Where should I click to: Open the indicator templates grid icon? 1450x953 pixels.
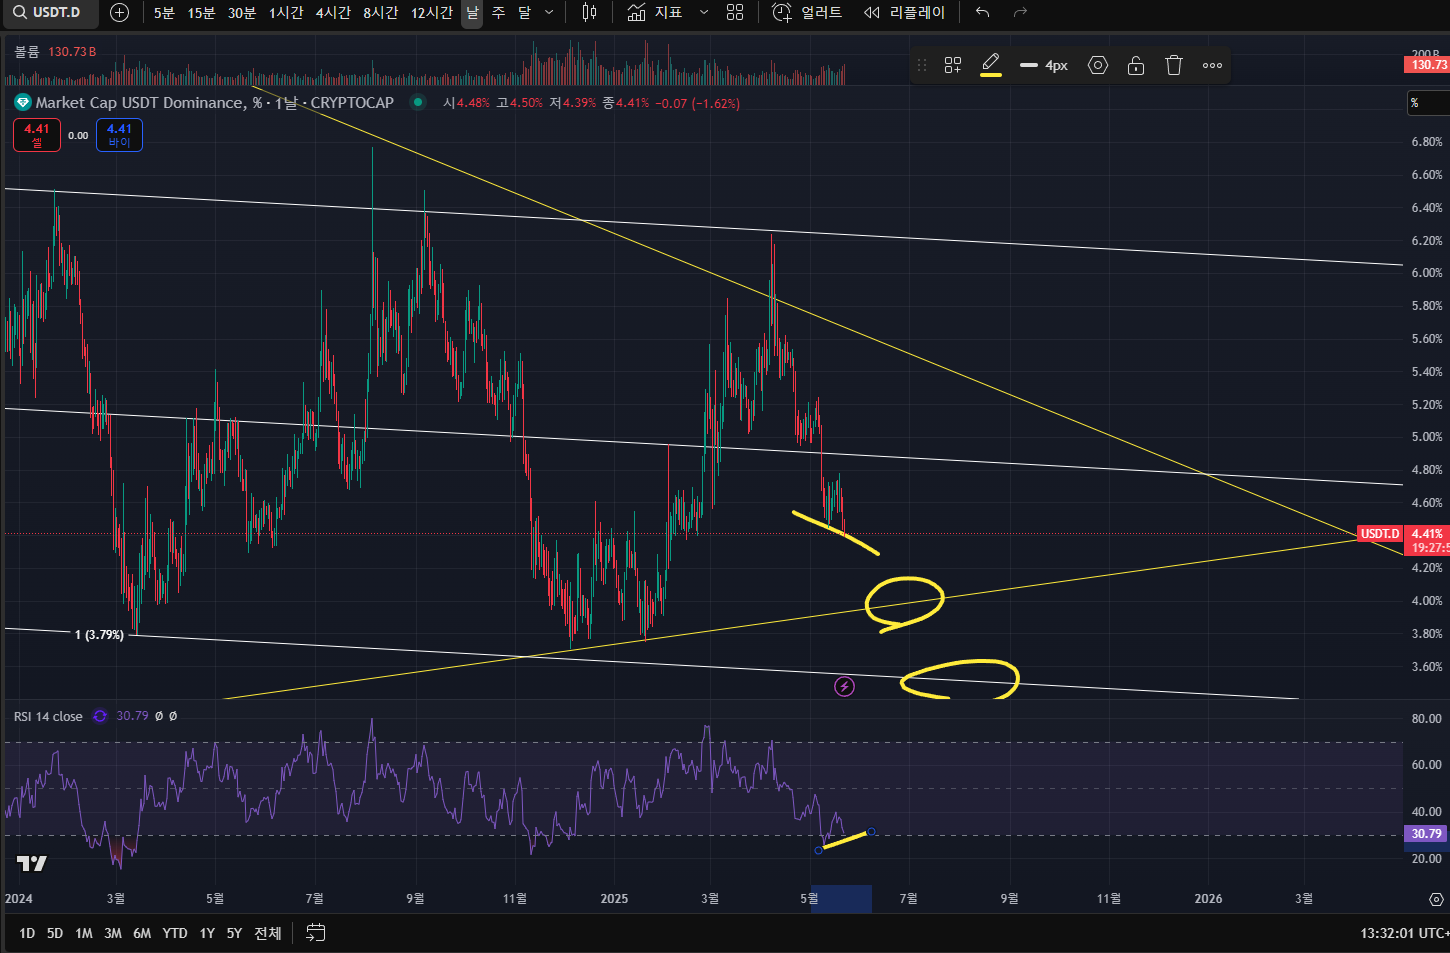pyautogui.click(x=735, y=12)
